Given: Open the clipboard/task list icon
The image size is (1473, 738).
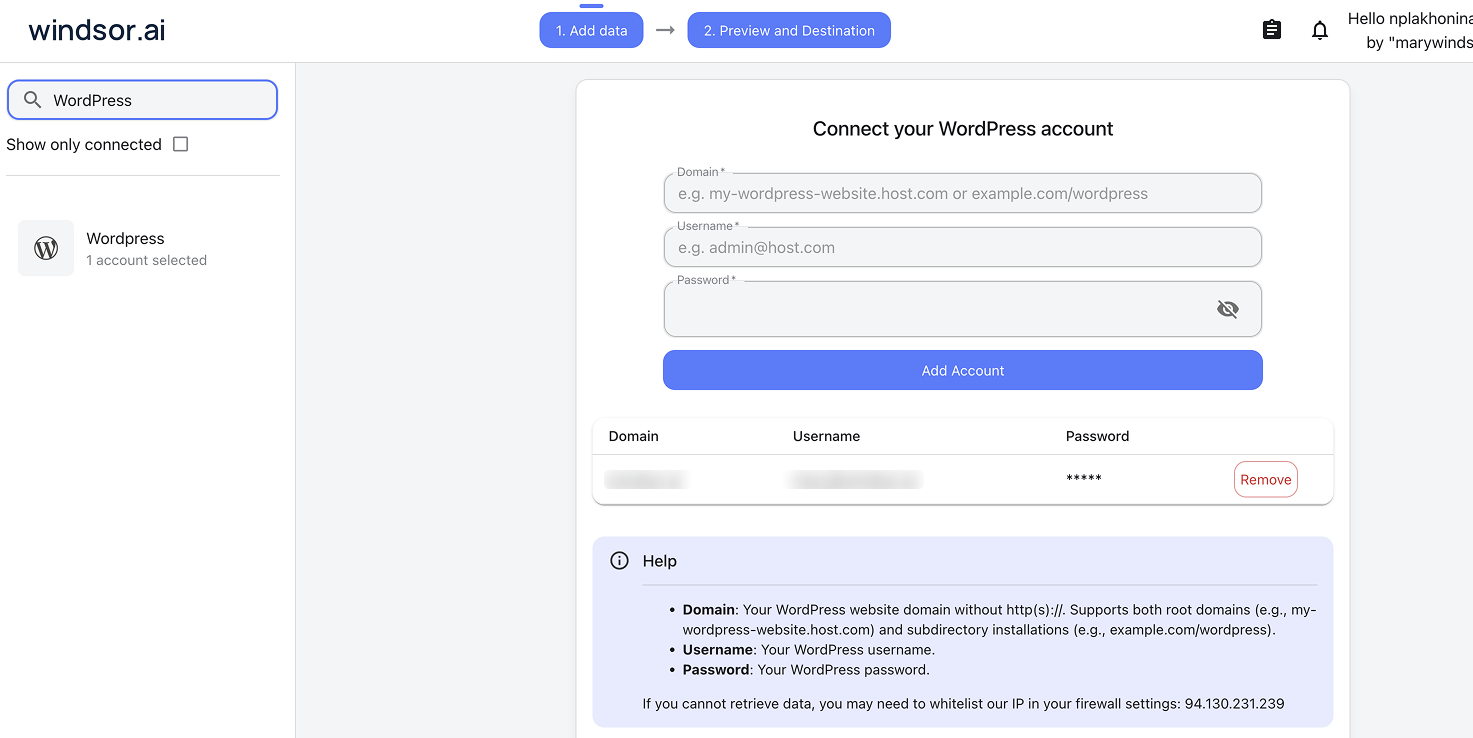Looking at the screenshot, I should point(1271,30).
